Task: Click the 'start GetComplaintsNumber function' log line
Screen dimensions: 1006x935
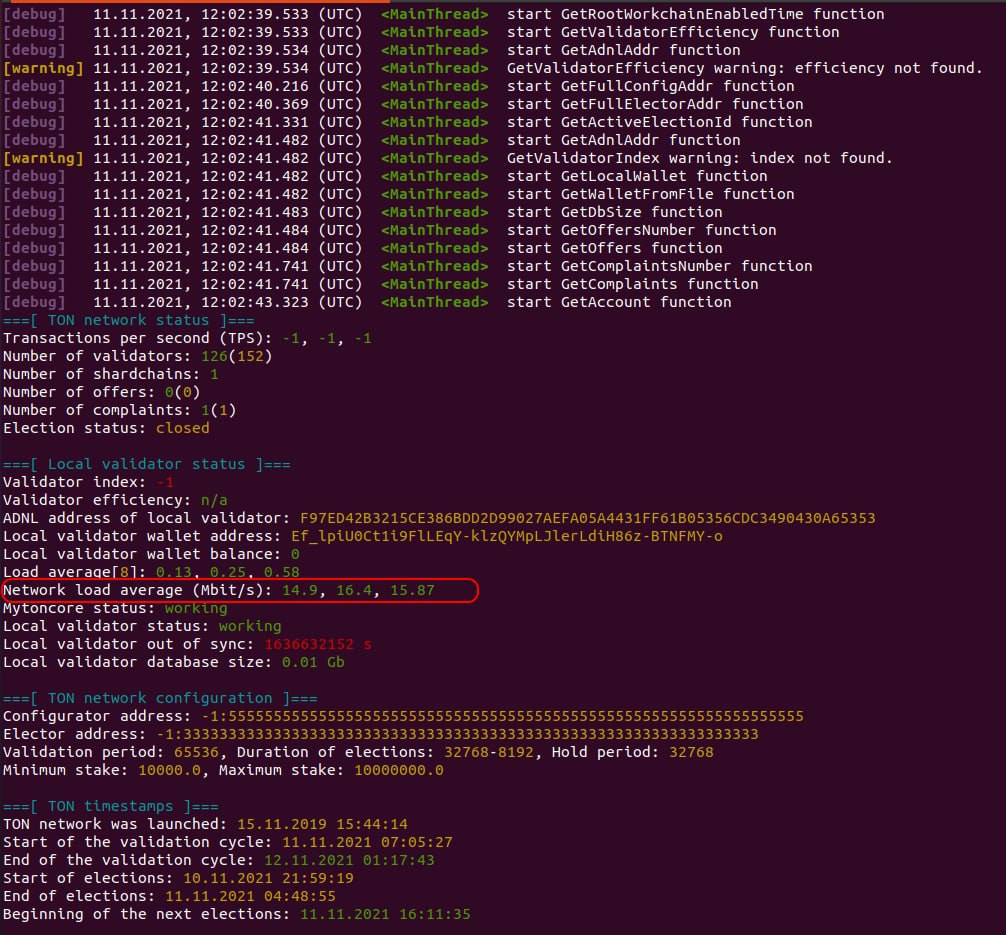Action: pos(659,266)
